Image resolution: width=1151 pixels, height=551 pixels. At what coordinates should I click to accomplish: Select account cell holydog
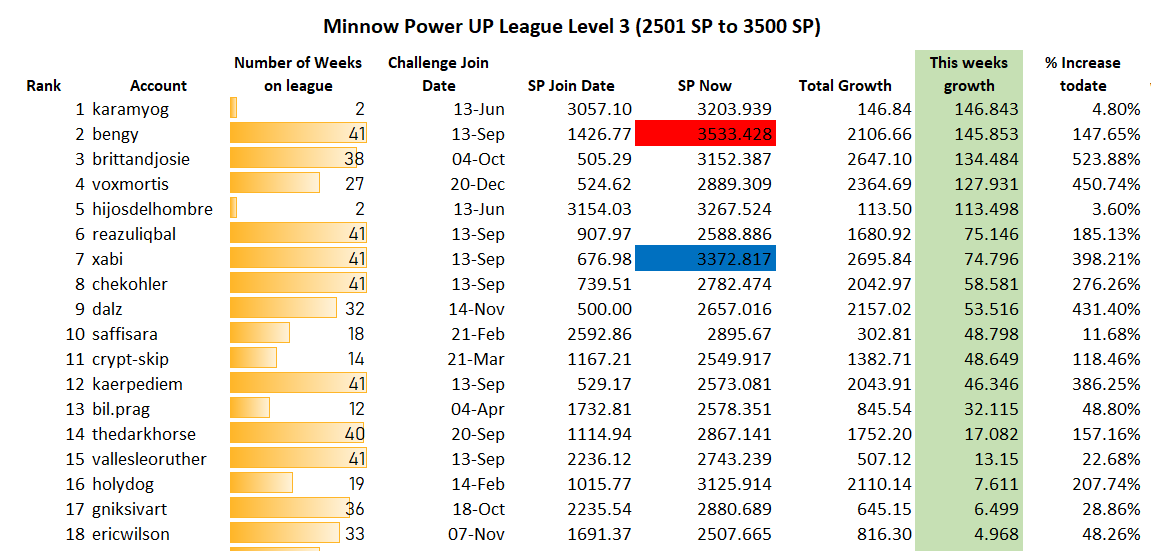click(x=123, y=484)
